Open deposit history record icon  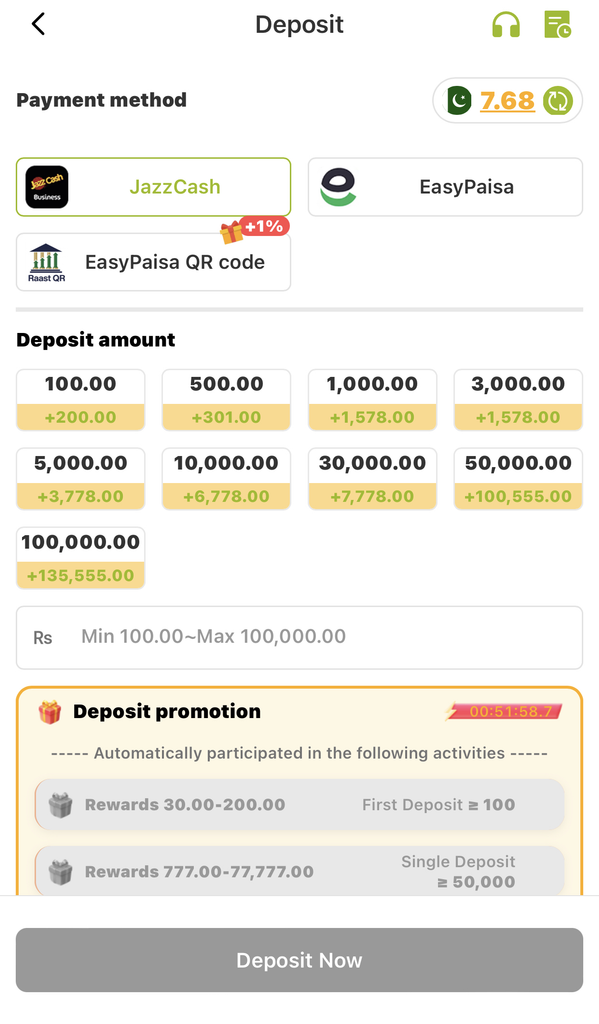[x=557, y=24]
